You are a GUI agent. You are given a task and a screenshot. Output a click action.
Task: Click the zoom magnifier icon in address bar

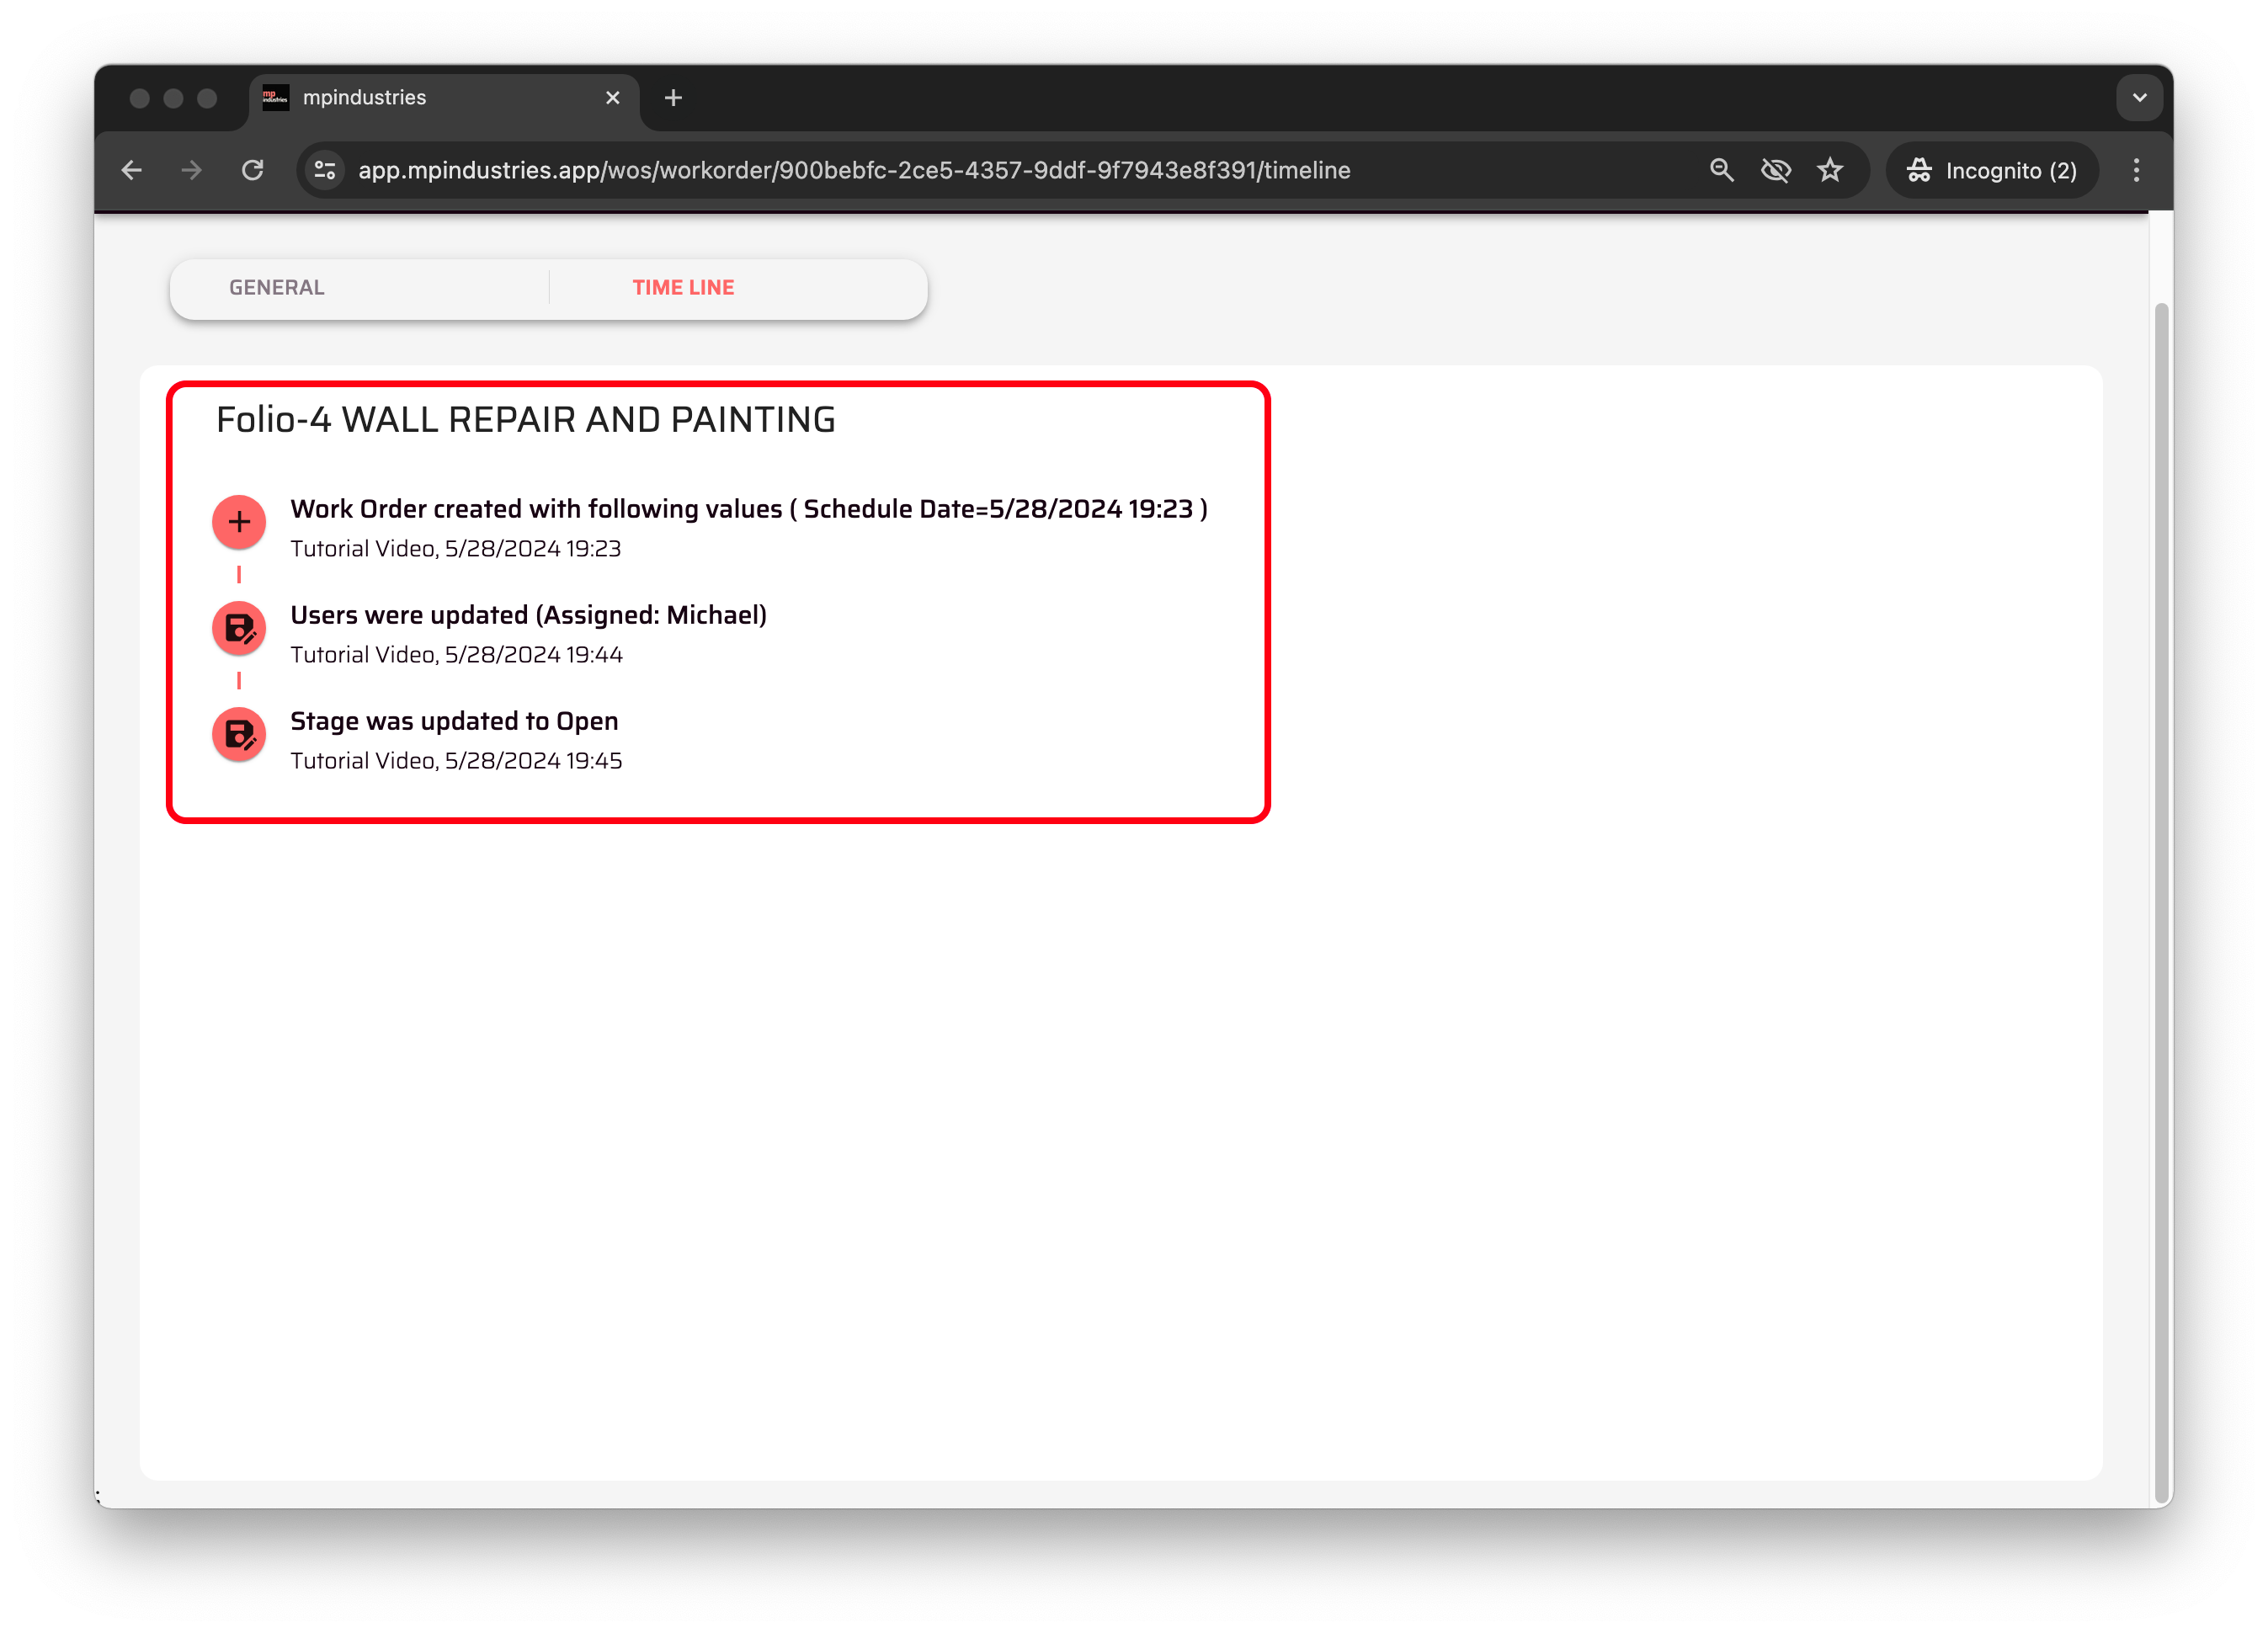click(1721, 170)
